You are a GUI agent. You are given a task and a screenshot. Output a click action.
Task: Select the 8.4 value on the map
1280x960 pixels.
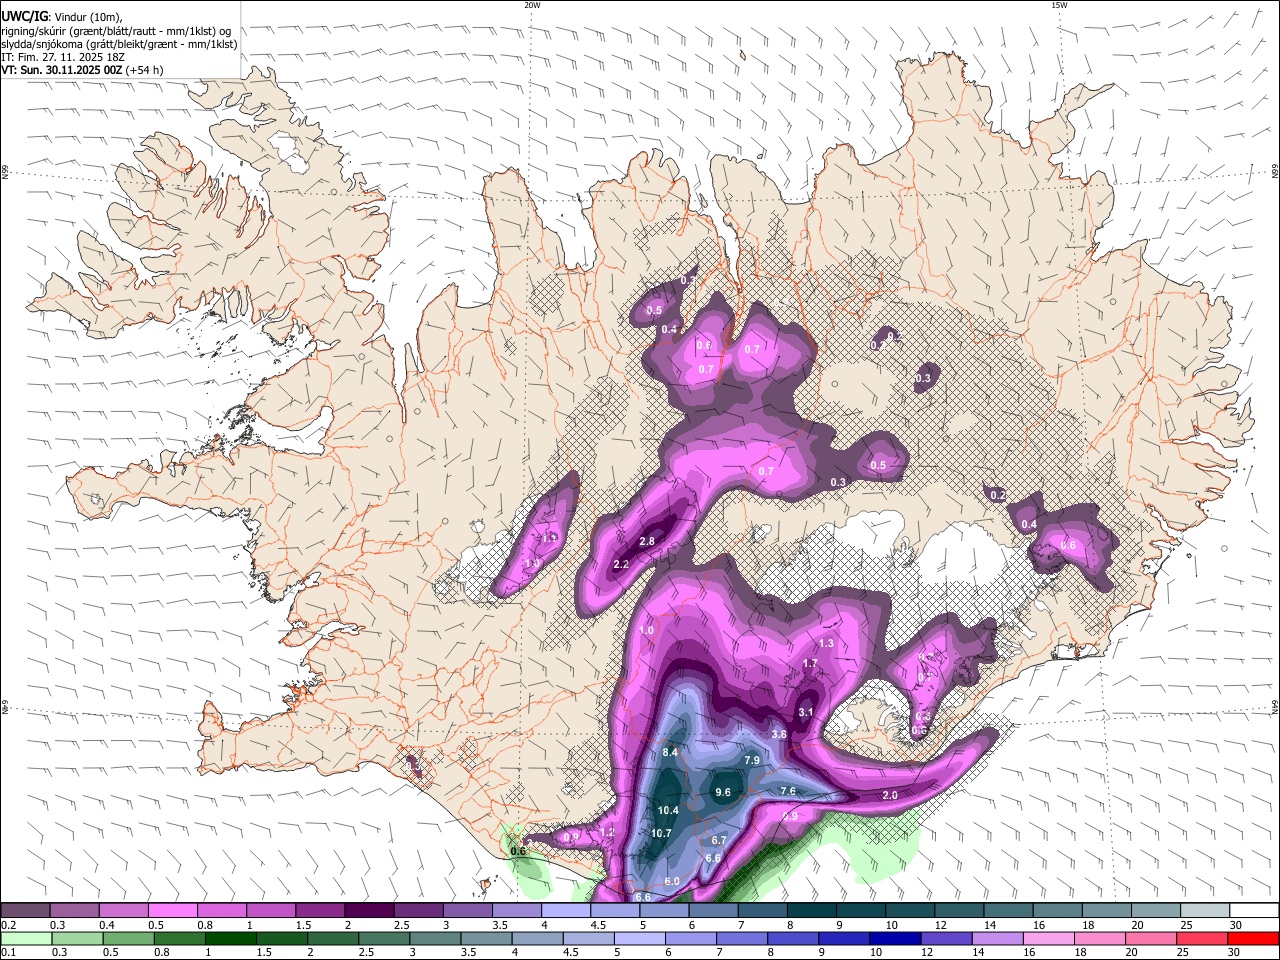[x=671, y=752]
